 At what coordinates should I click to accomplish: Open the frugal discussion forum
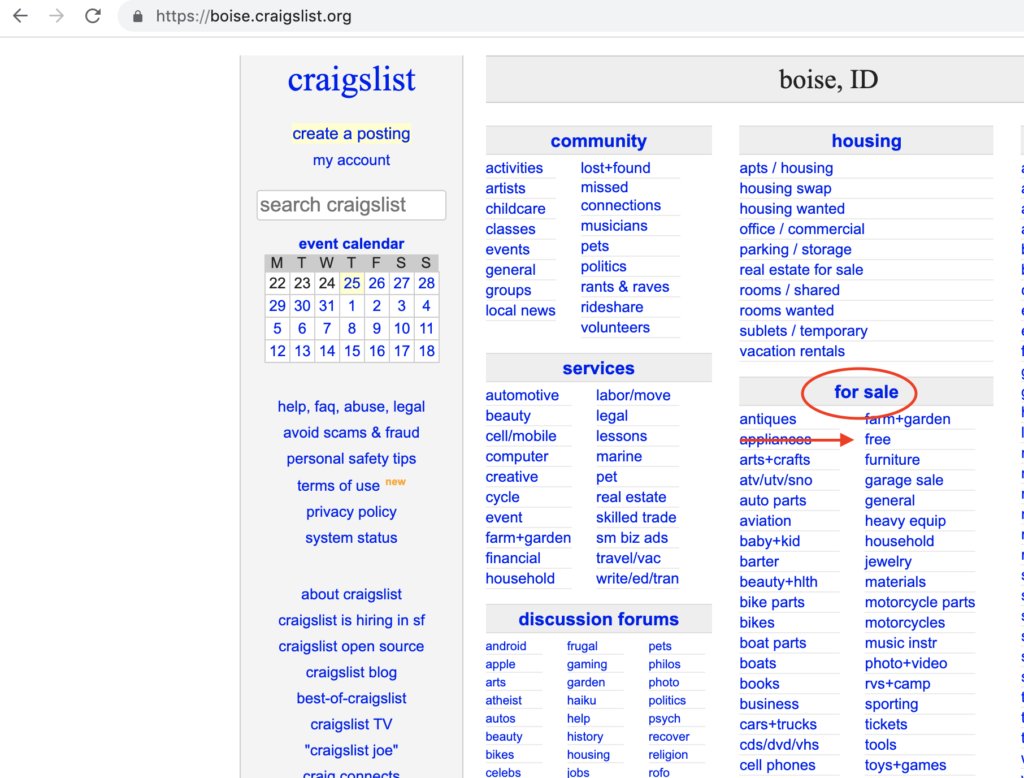click(x=582, y=646)
